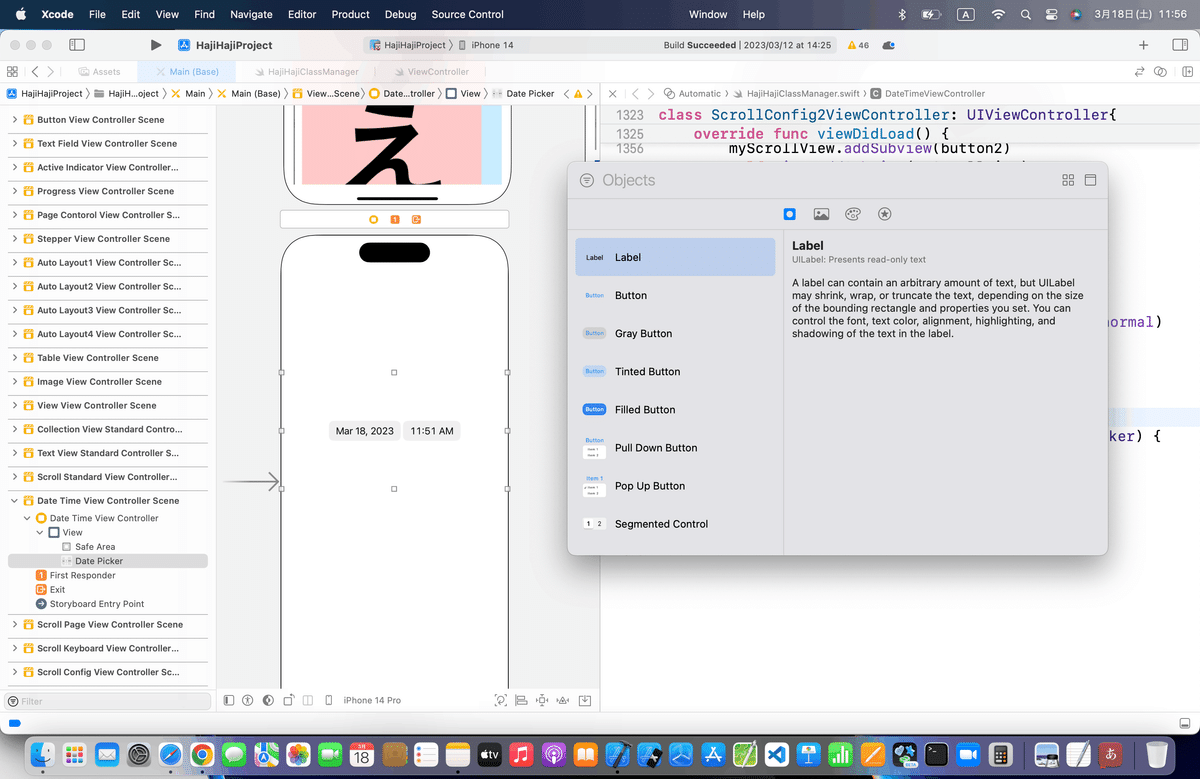1200x779 pixels.
Task: Expand Progress View Controller Scene
Action: (14, 191)
